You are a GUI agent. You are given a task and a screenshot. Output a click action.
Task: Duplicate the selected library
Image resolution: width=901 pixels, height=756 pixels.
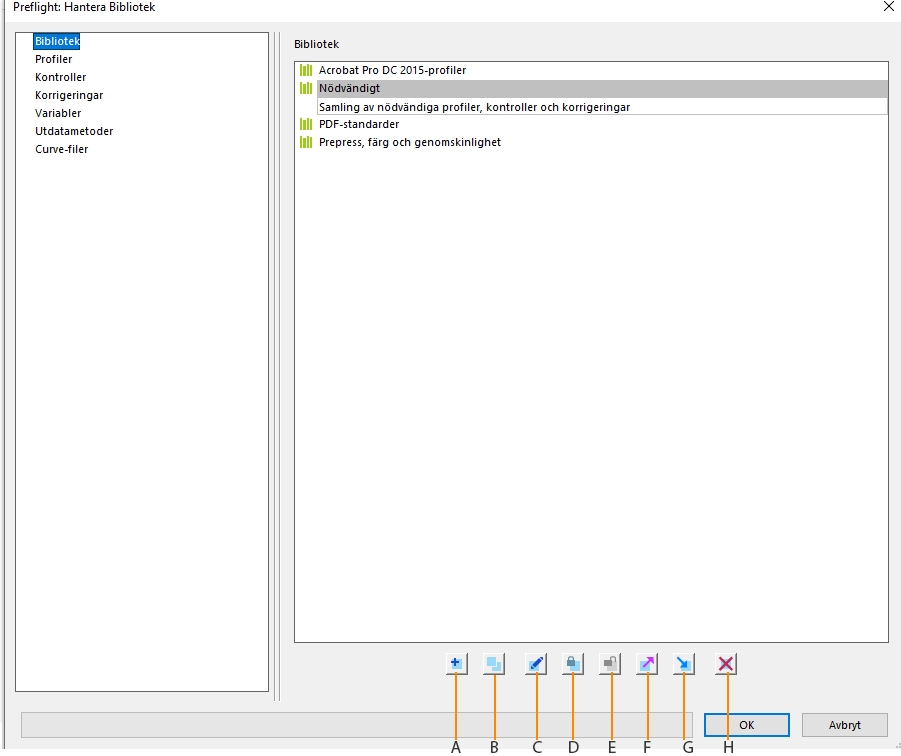[494, 663]
